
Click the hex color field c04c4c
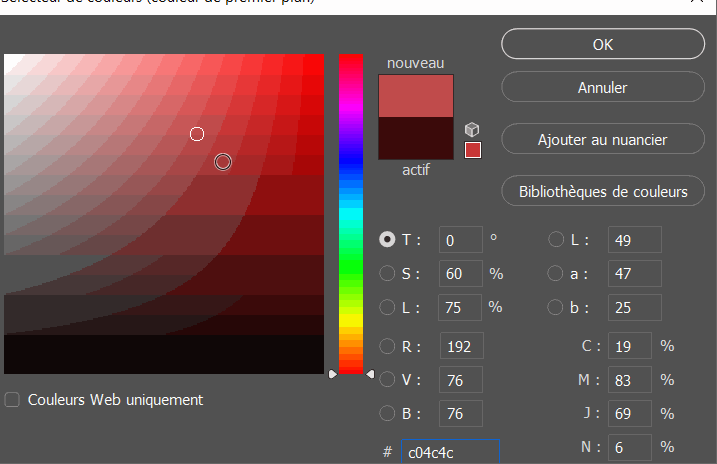[x=450, y=452]
